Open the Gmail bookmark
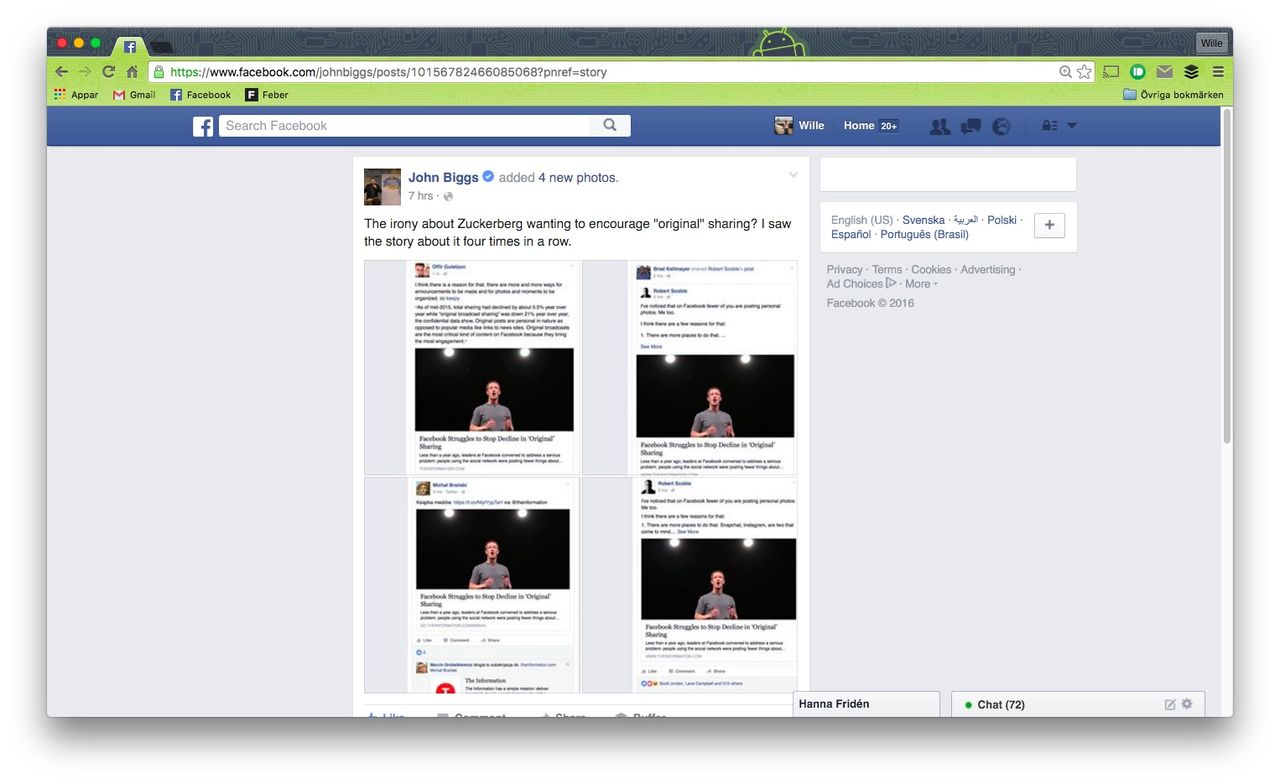Viewport: 1280px width, 784px height. click(x=134, y=95)
